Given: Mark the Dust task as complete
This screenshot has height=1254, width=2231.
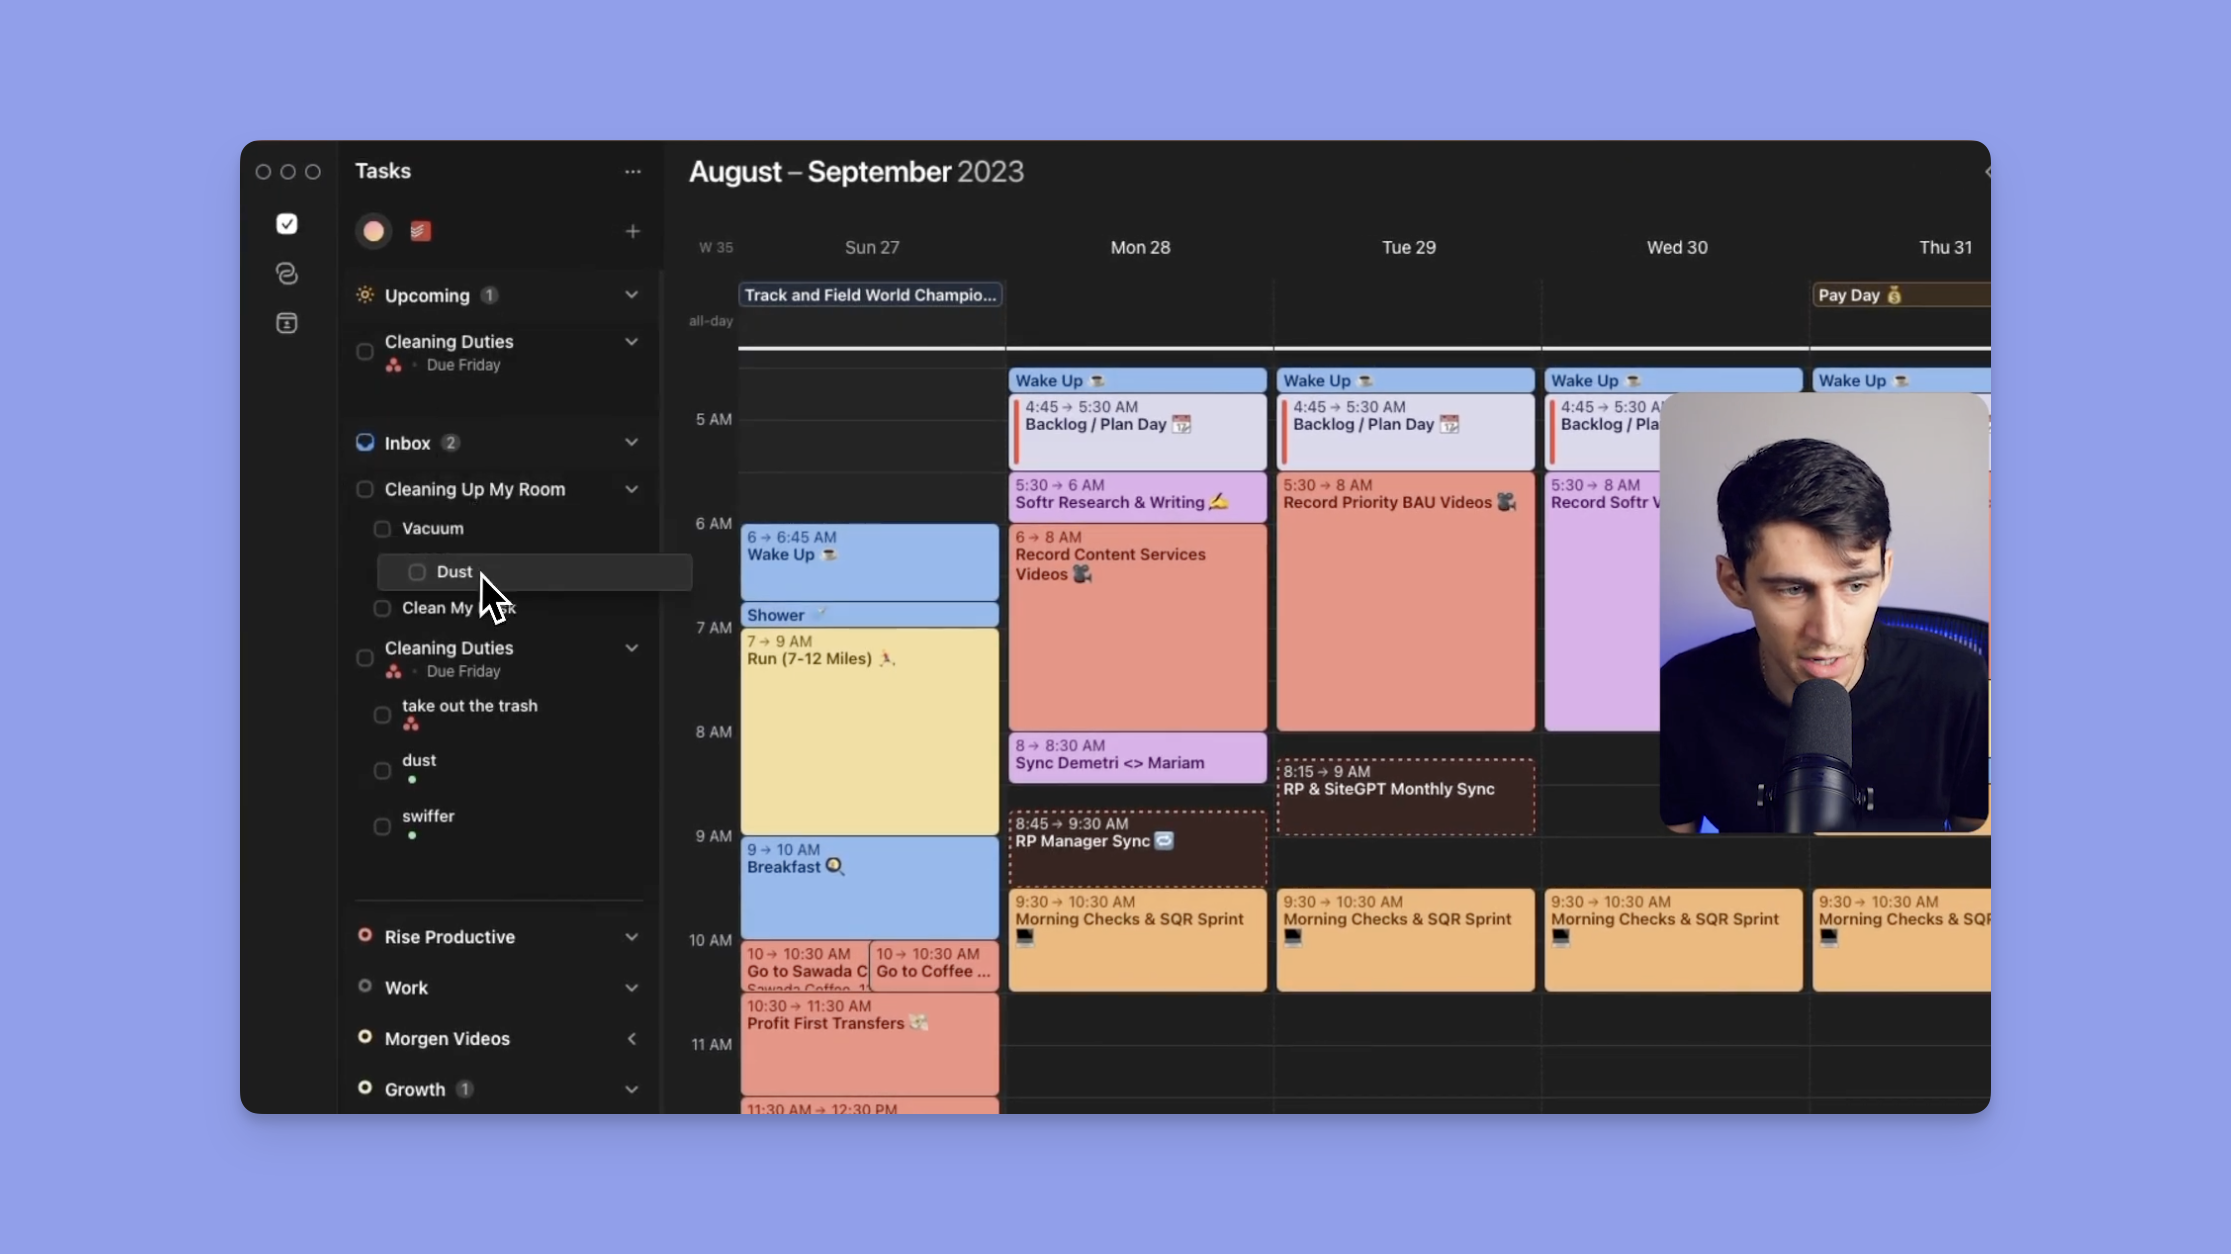Looking at the screenshot, I should pos(416,572).
